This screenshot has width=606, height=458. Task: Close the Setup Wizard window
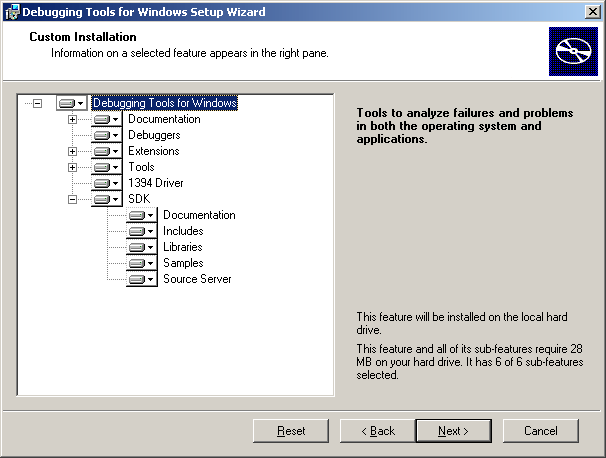593,12
